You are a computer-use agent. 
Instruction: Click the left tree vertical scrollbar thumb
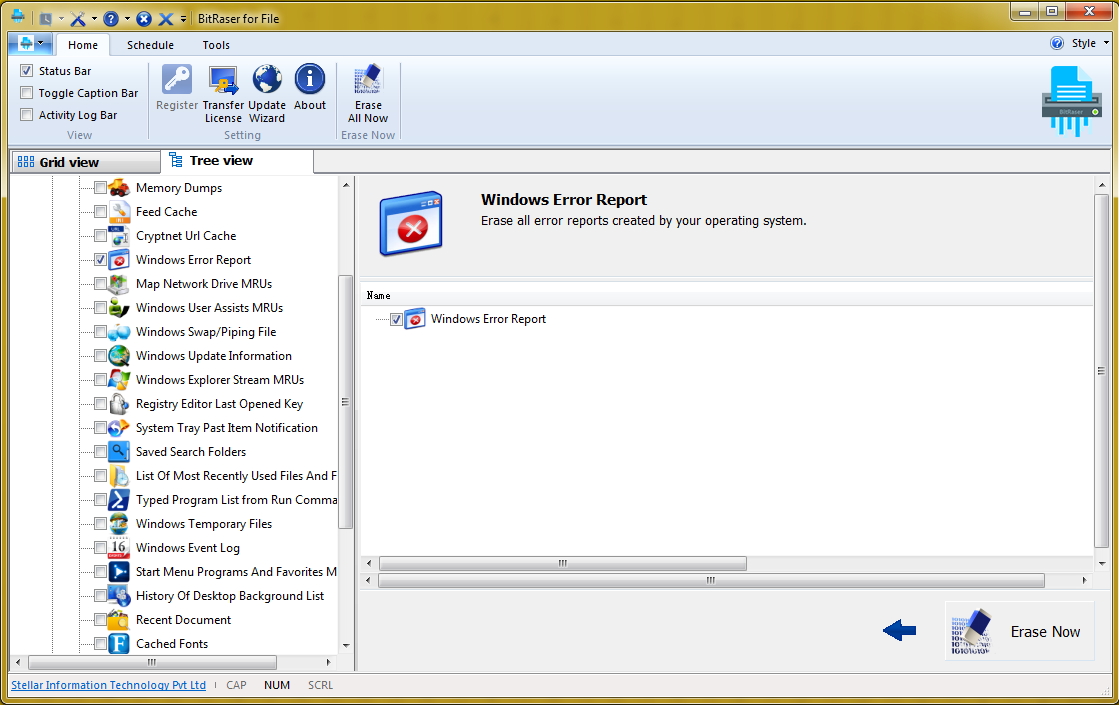[x=346, y=400]
